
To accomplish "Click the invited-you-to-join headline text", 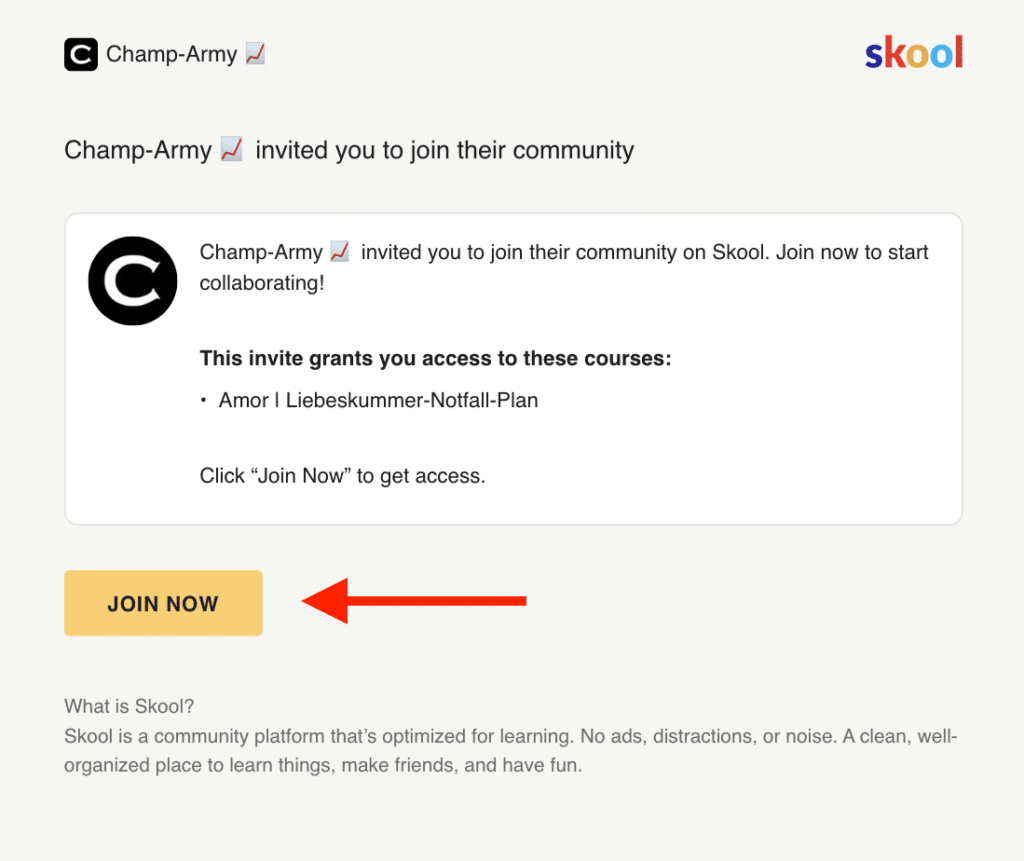I will tap(349, 150).
